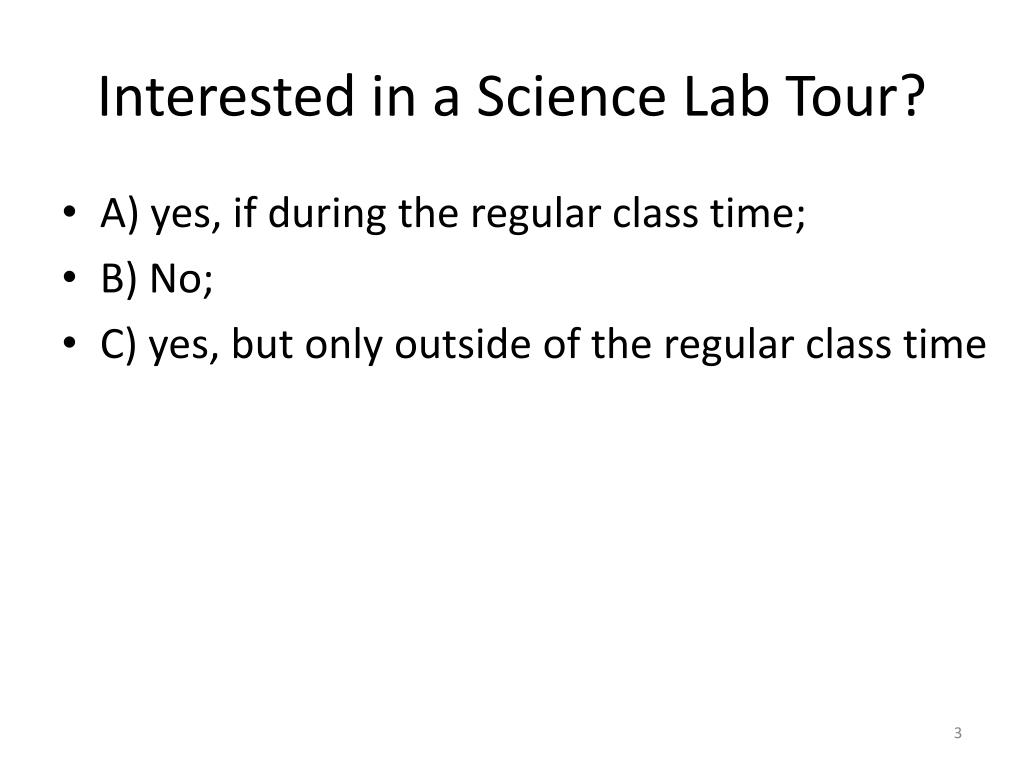Click the slide title "Interested in a Science Lab Tour?"
This screenshot has height=768, width=1024.
tap(511, 97)
